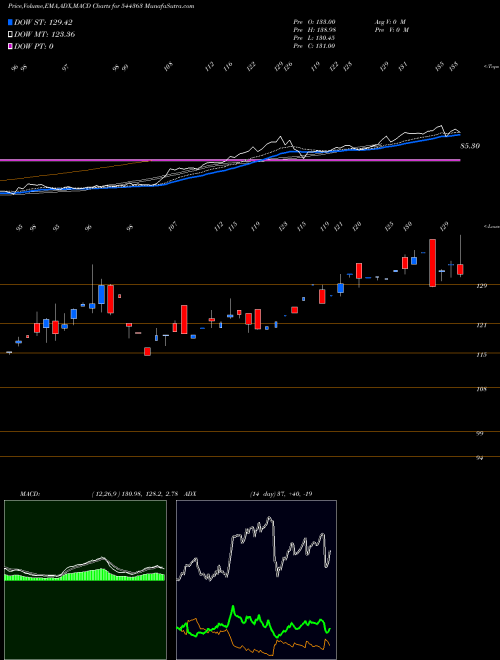Click the 'Pre C: 131.09' value
The image size is (500, 660).
(314, 46)
